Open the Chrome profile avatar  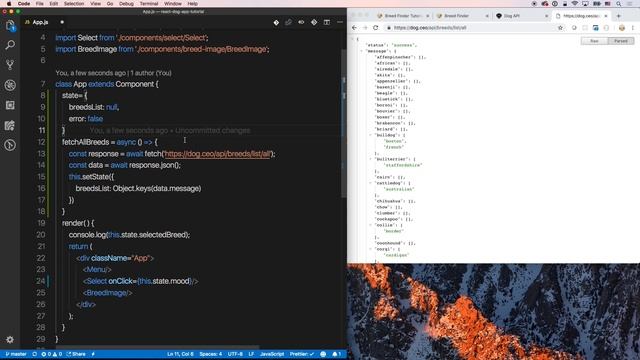pos(622,28)
